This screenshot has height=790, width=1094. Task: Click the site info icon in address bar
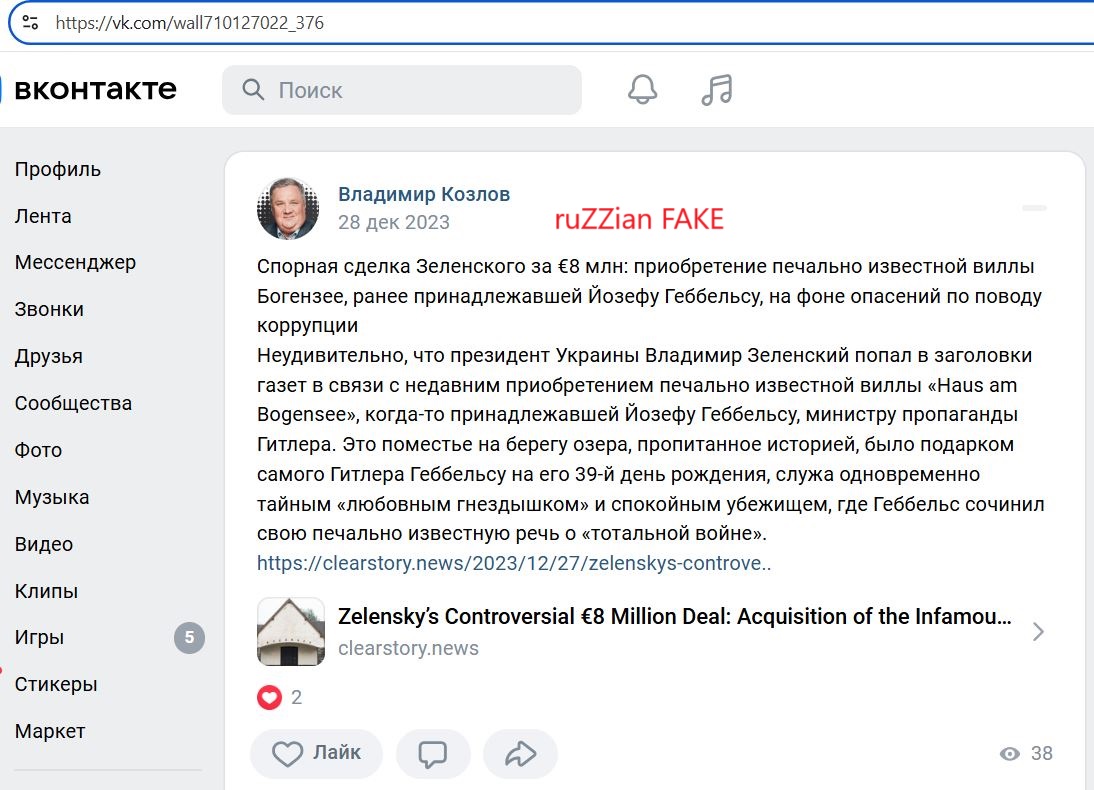click(x=31, y=22)
